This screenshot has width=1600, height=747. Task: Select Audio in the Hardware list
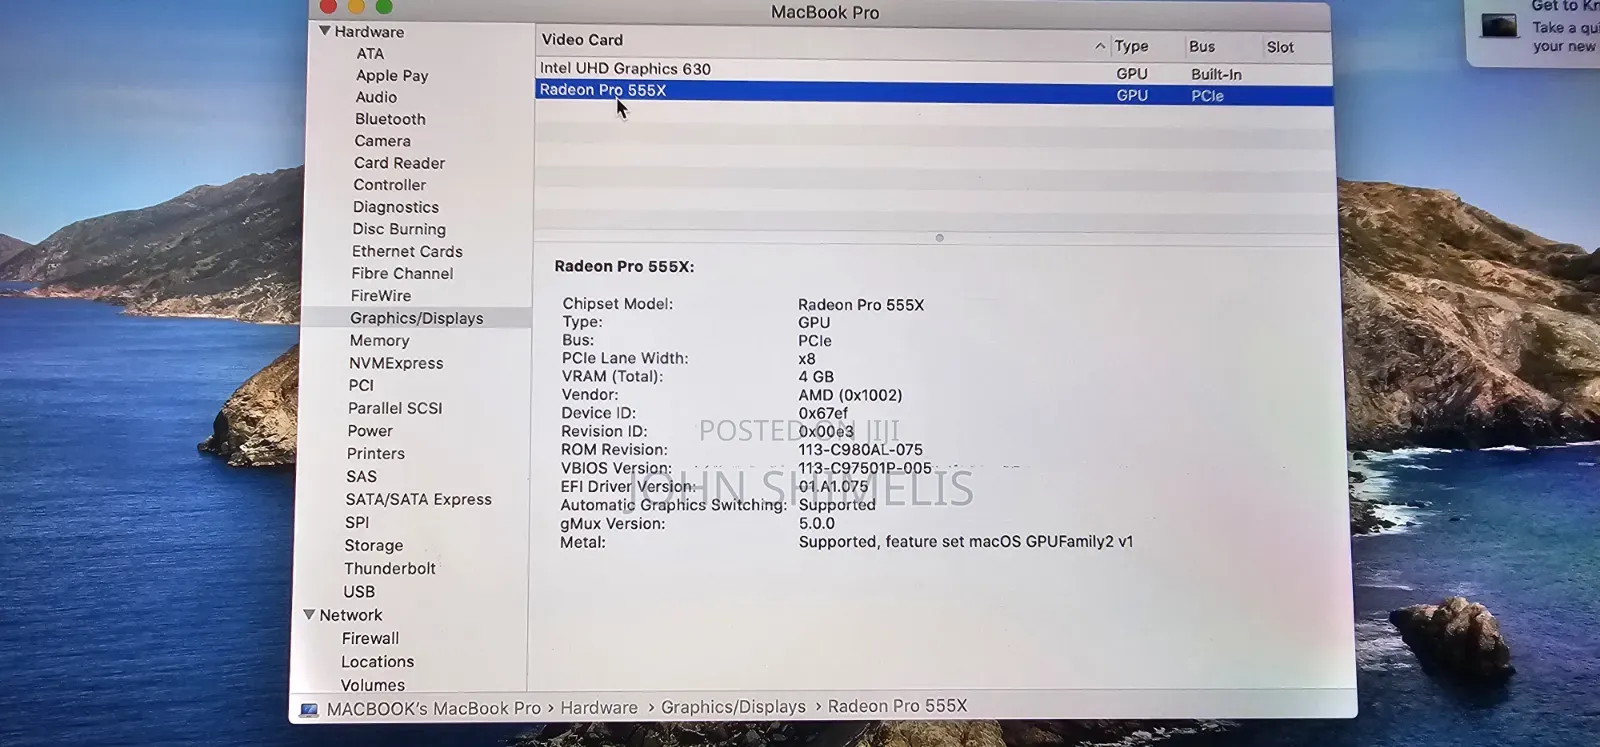click(x=376, y=97)
